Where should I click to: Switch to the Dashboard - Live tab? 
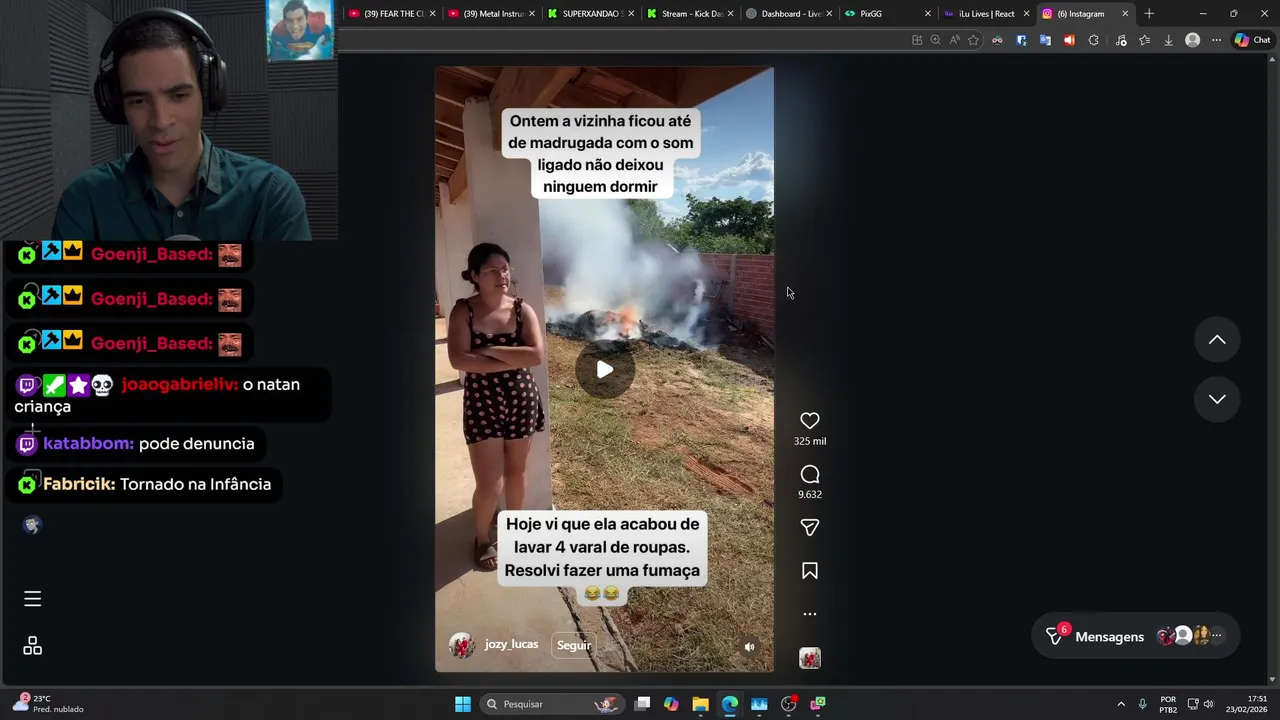click(790, 14)
